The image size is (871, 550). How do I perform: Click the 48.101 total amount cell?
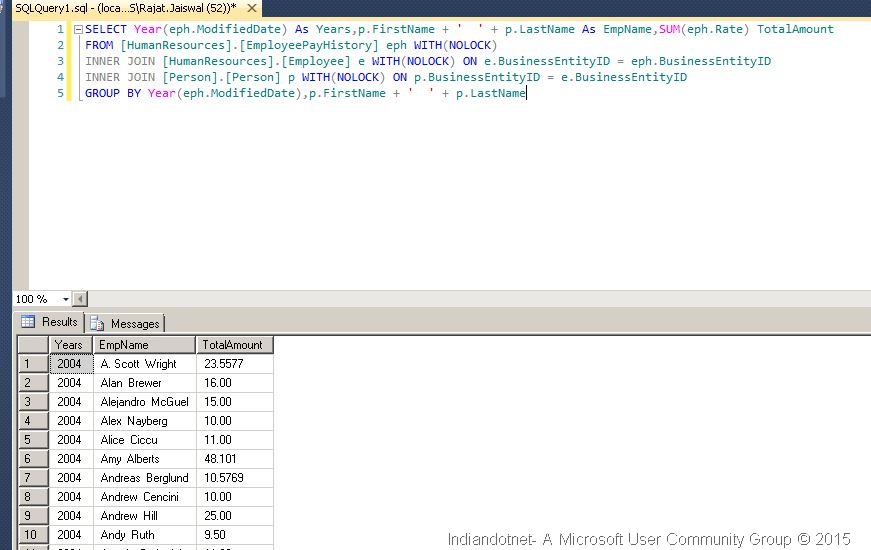coord(234,458)
